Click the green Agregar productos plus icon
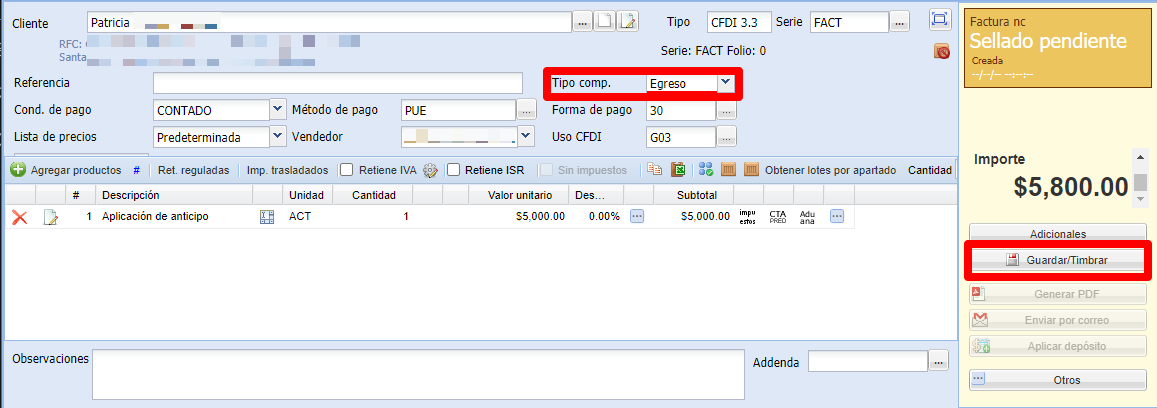 (18, 170)
